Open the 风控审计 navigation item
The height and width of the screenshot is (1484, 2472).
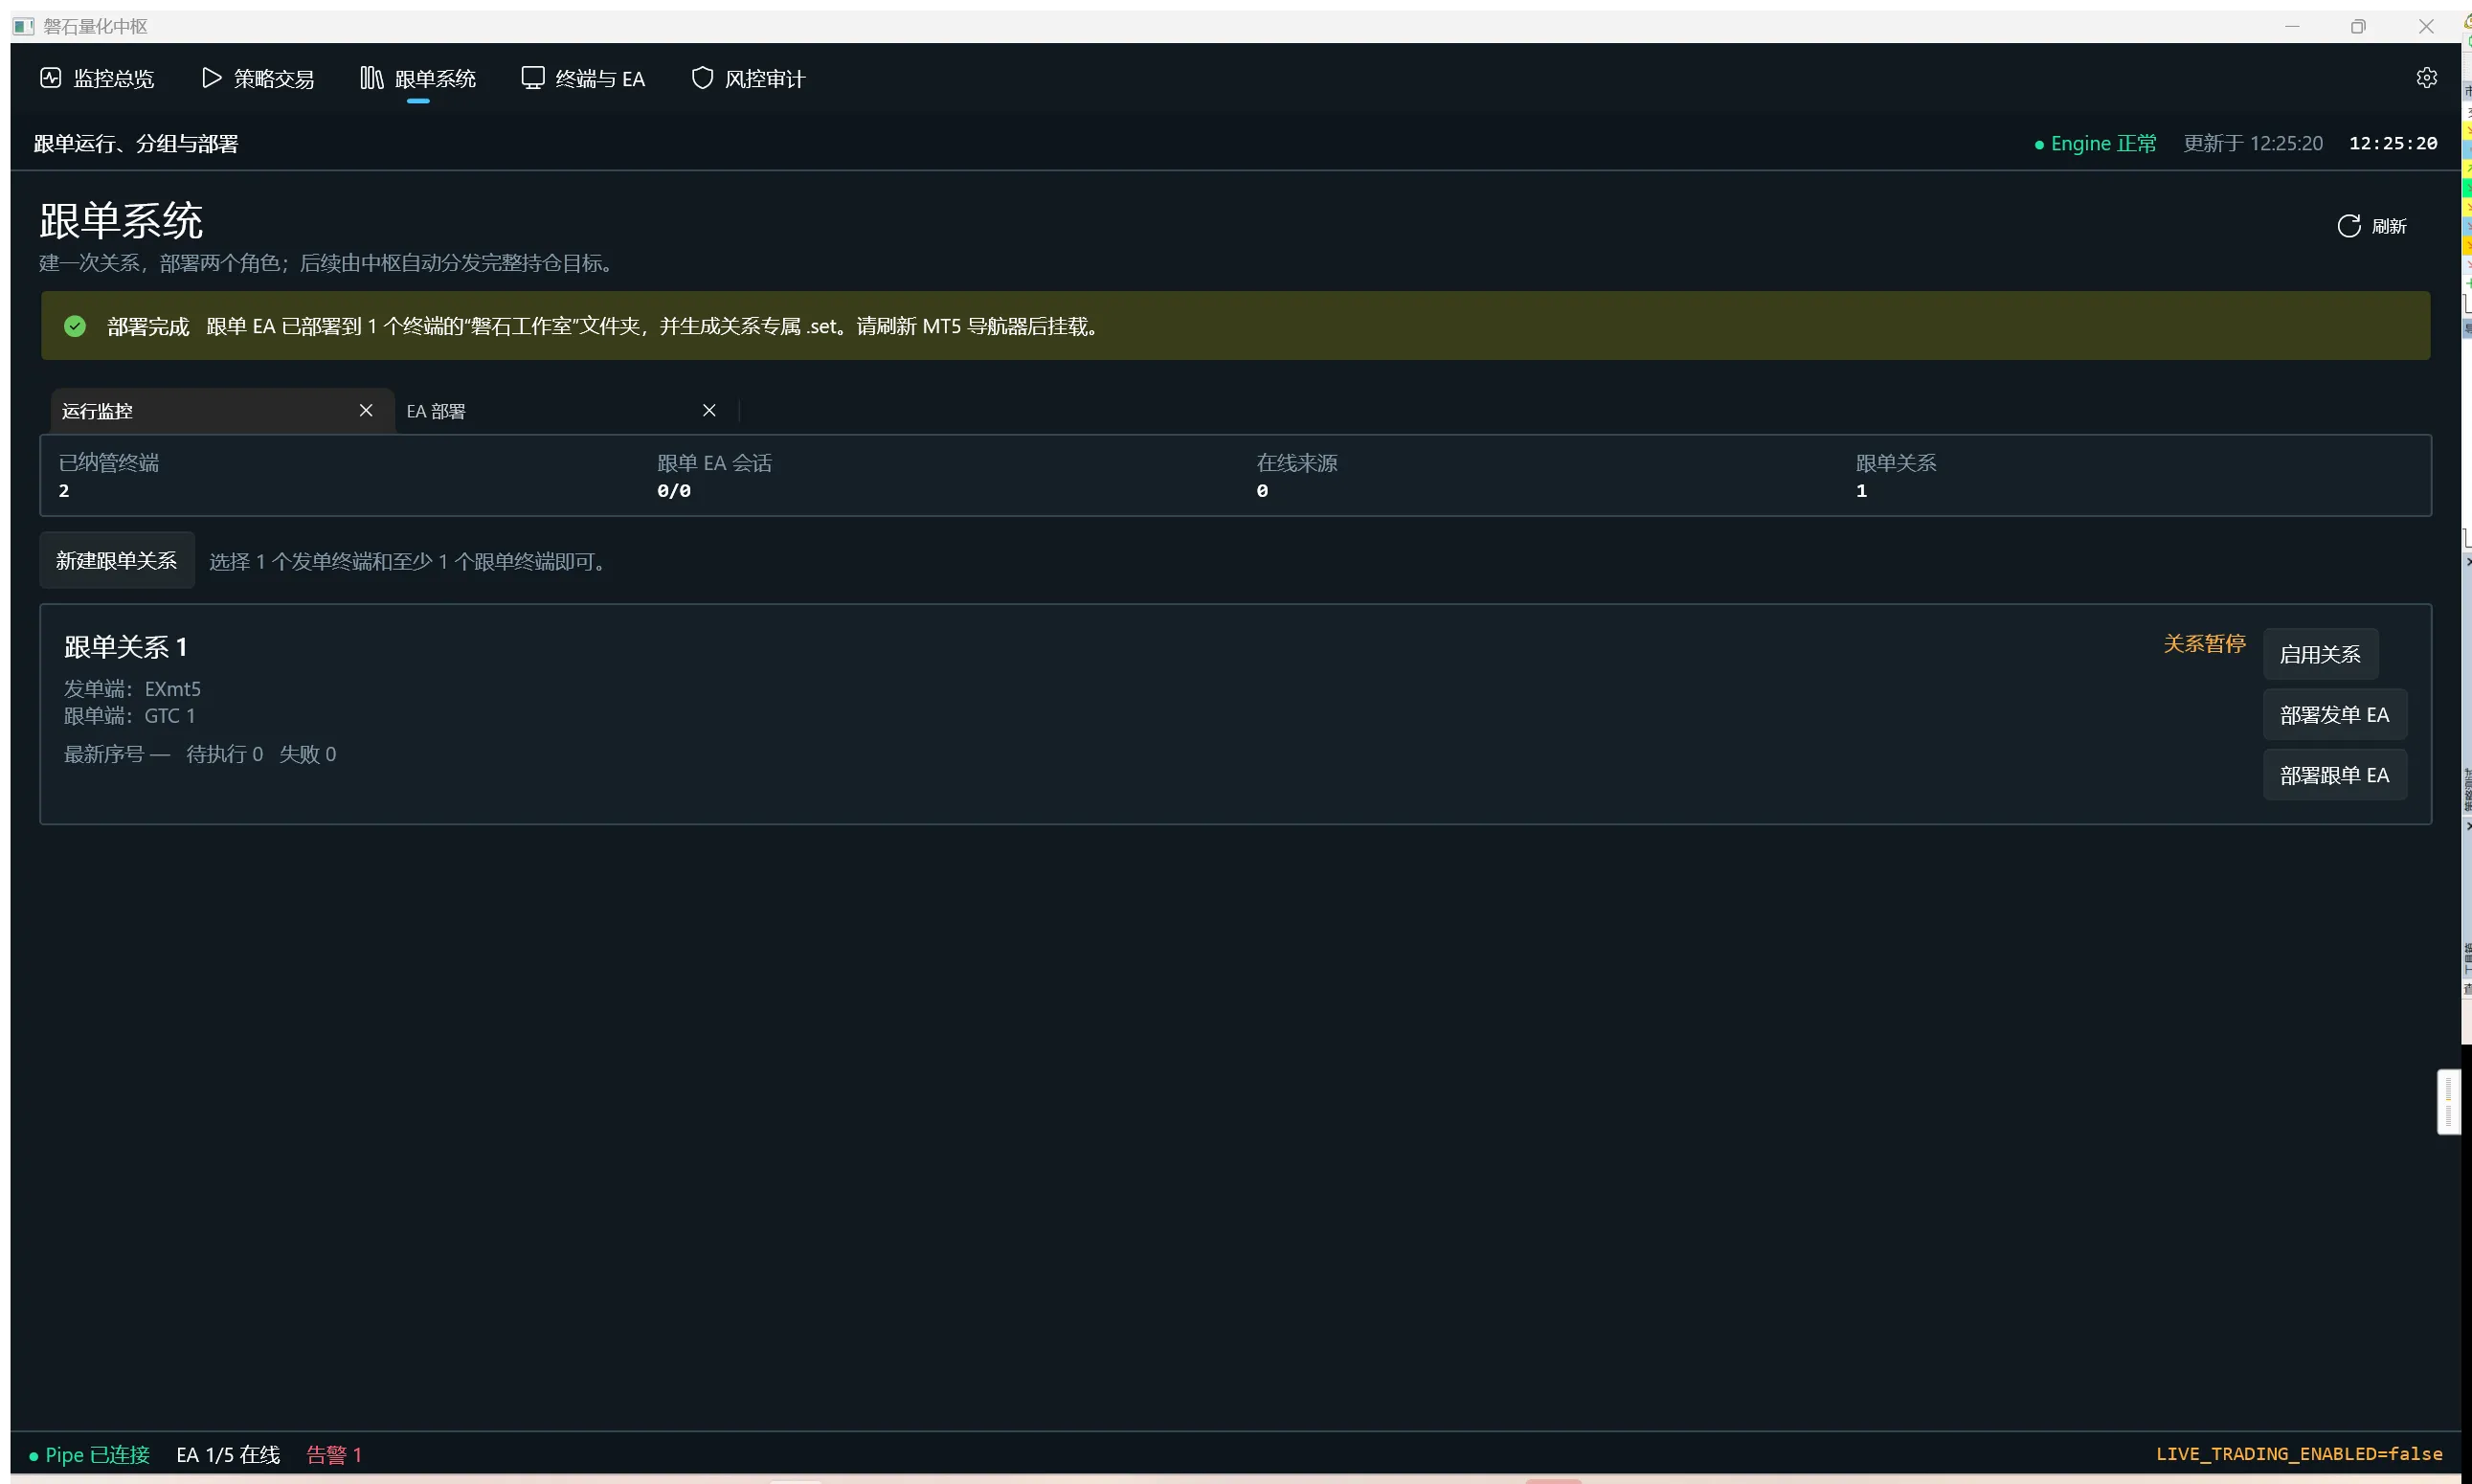(748, 78)
